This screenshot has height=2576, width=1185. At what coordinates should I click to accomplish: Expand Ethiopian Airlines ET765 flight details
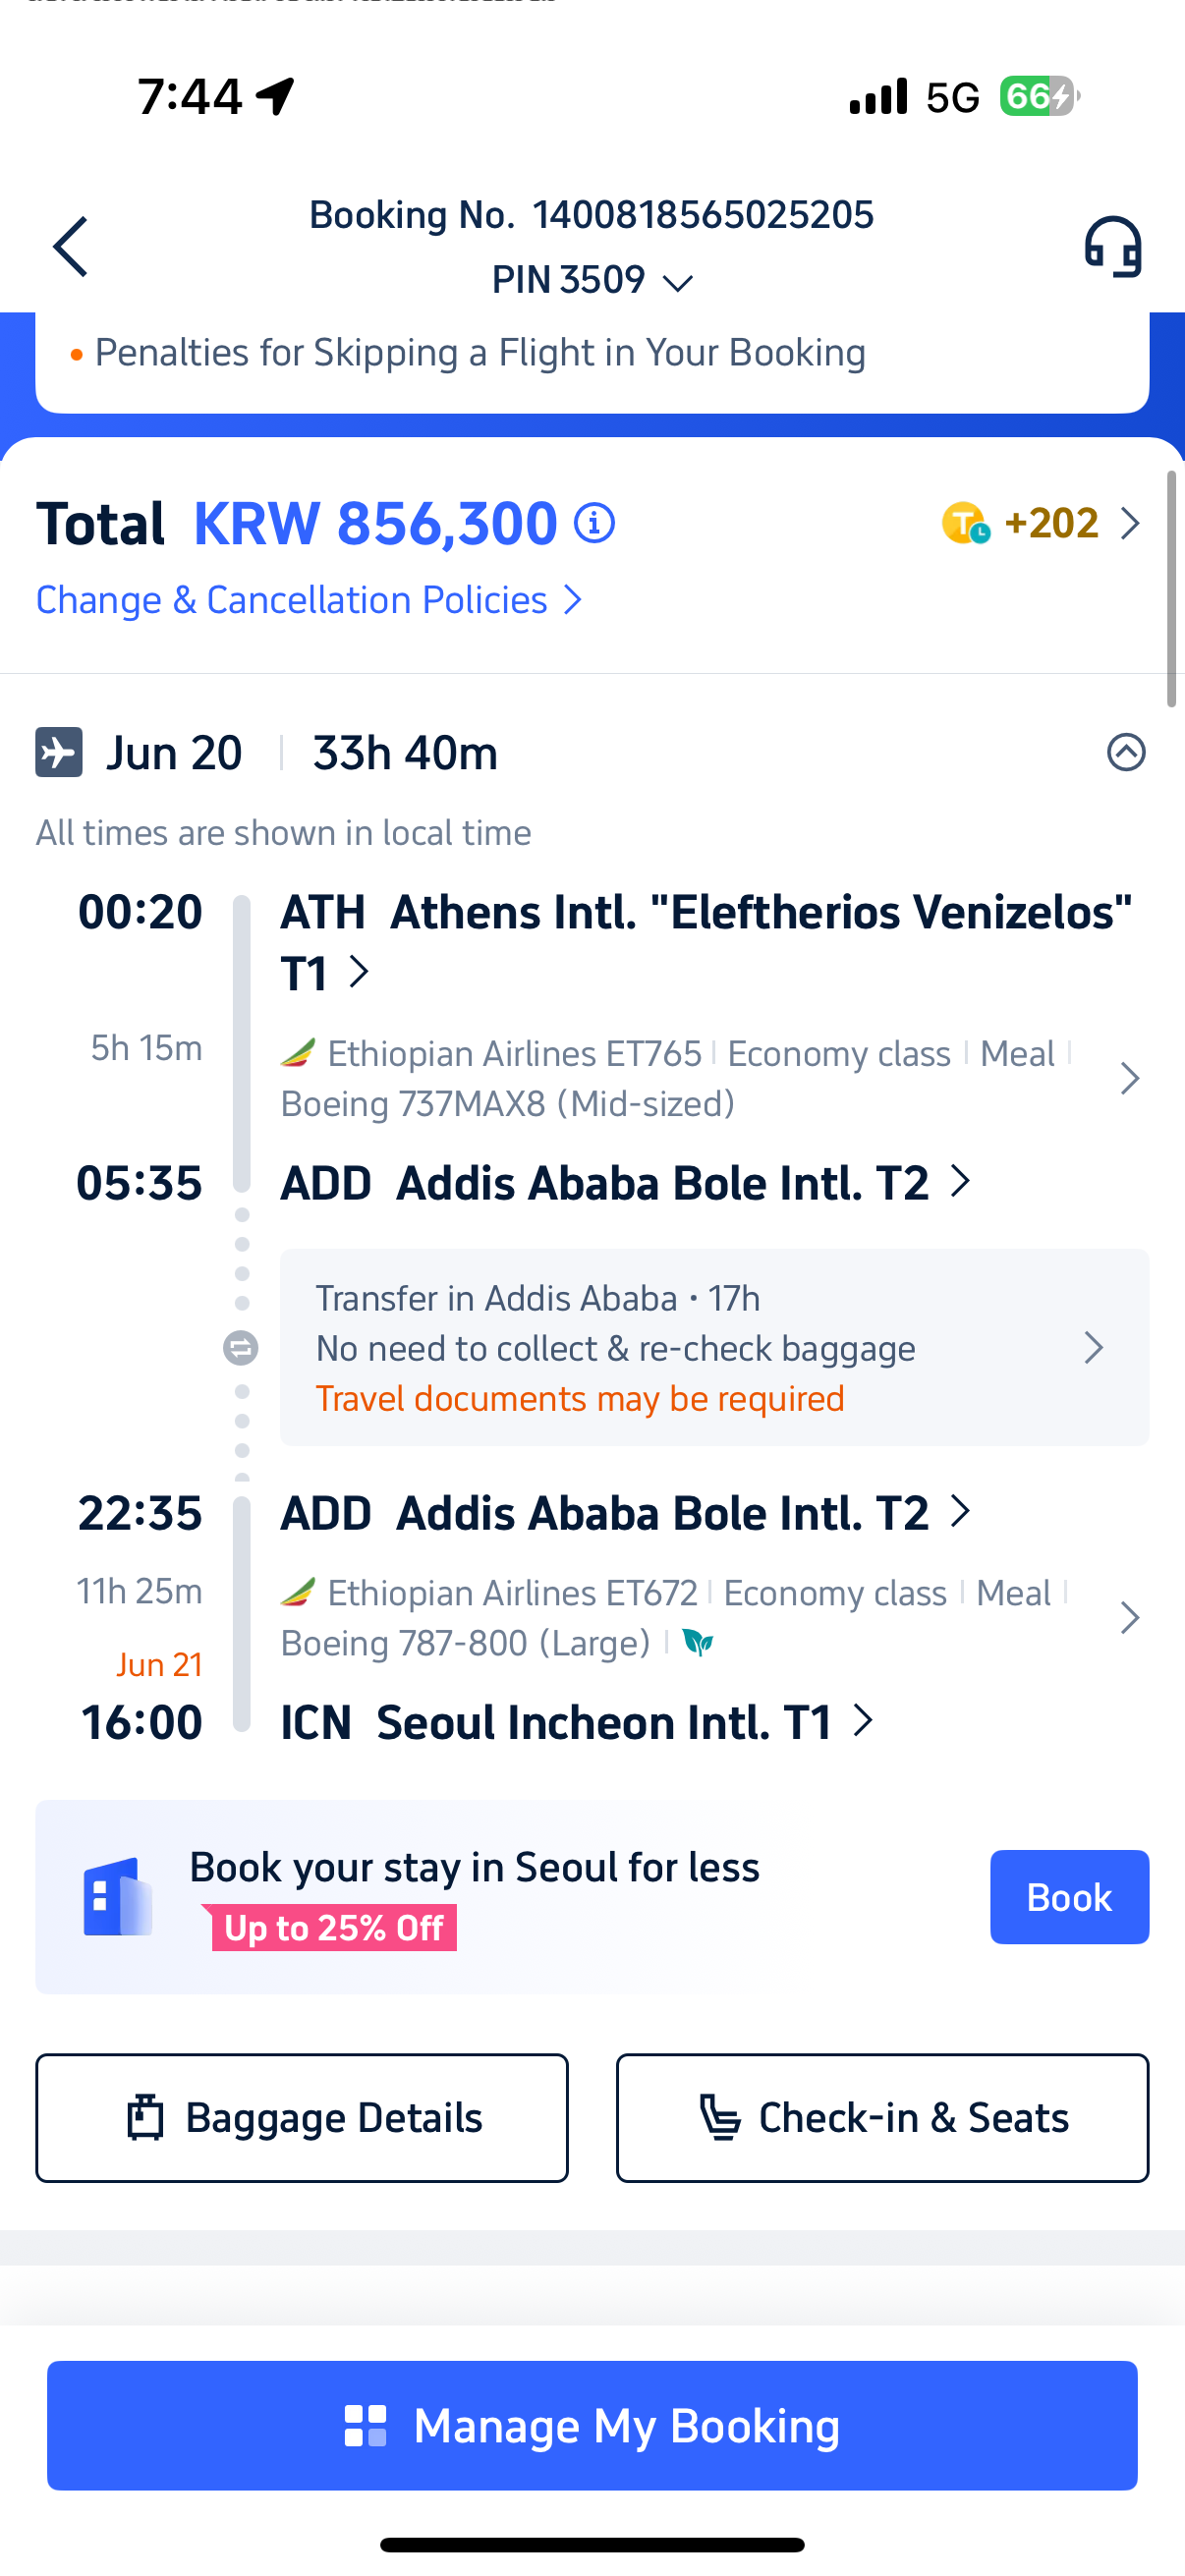tap(712, 1078)
